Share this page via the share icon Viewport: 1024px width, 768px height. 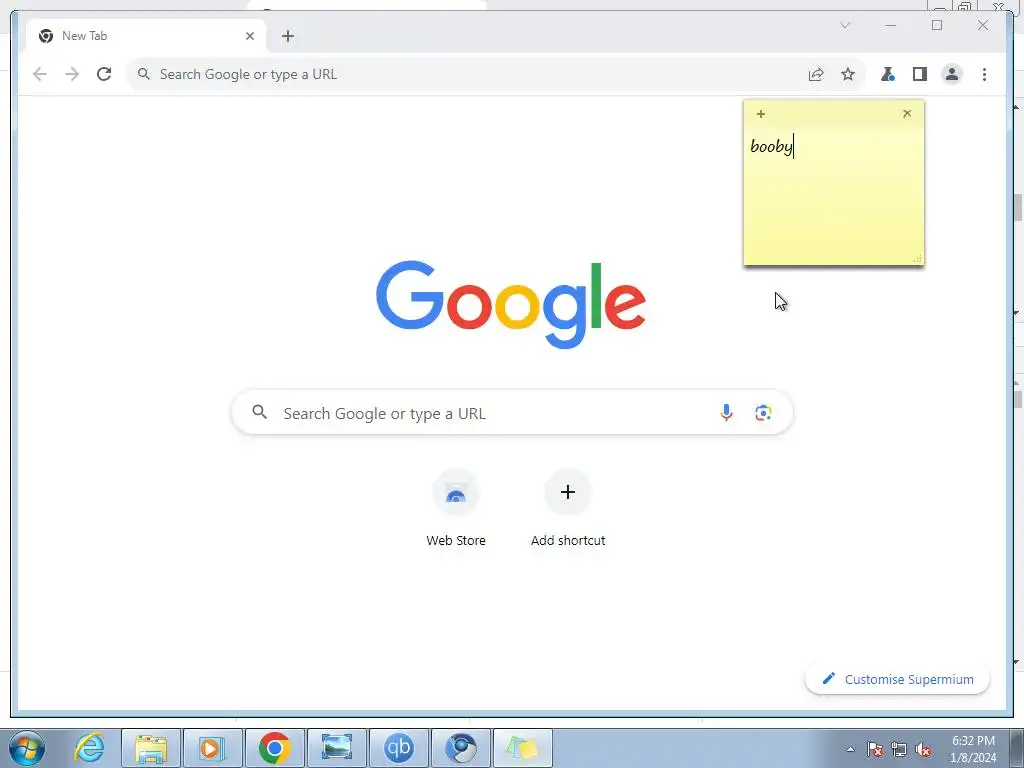pos(816,74)
